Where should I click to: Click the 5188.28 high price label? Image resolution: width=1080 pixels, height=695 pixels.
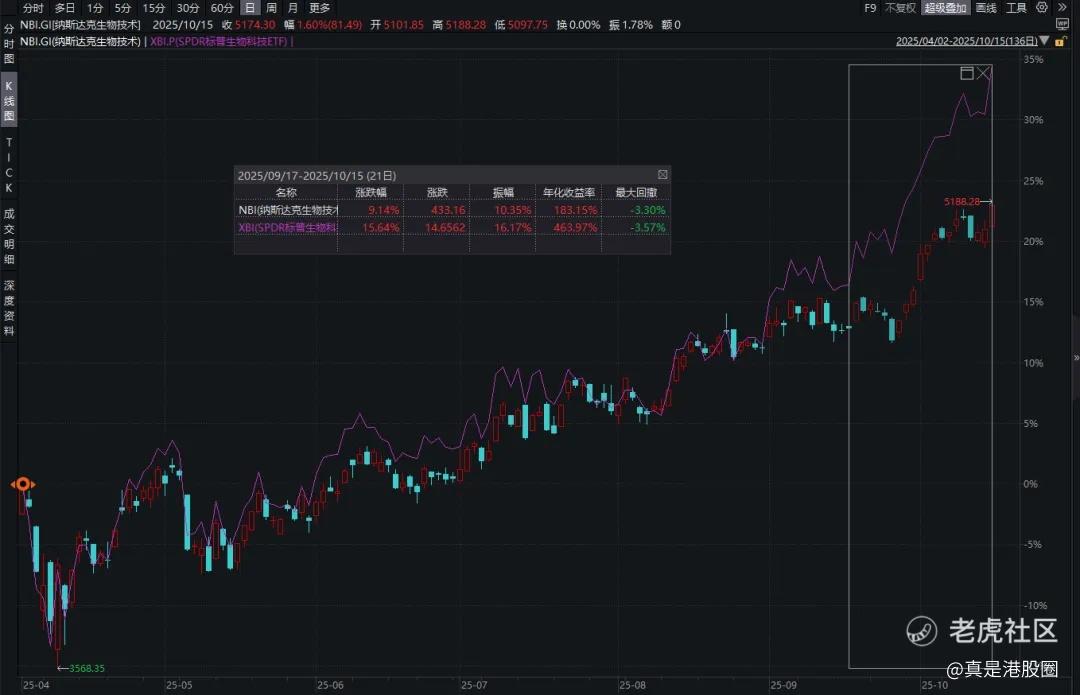point(962,201)
